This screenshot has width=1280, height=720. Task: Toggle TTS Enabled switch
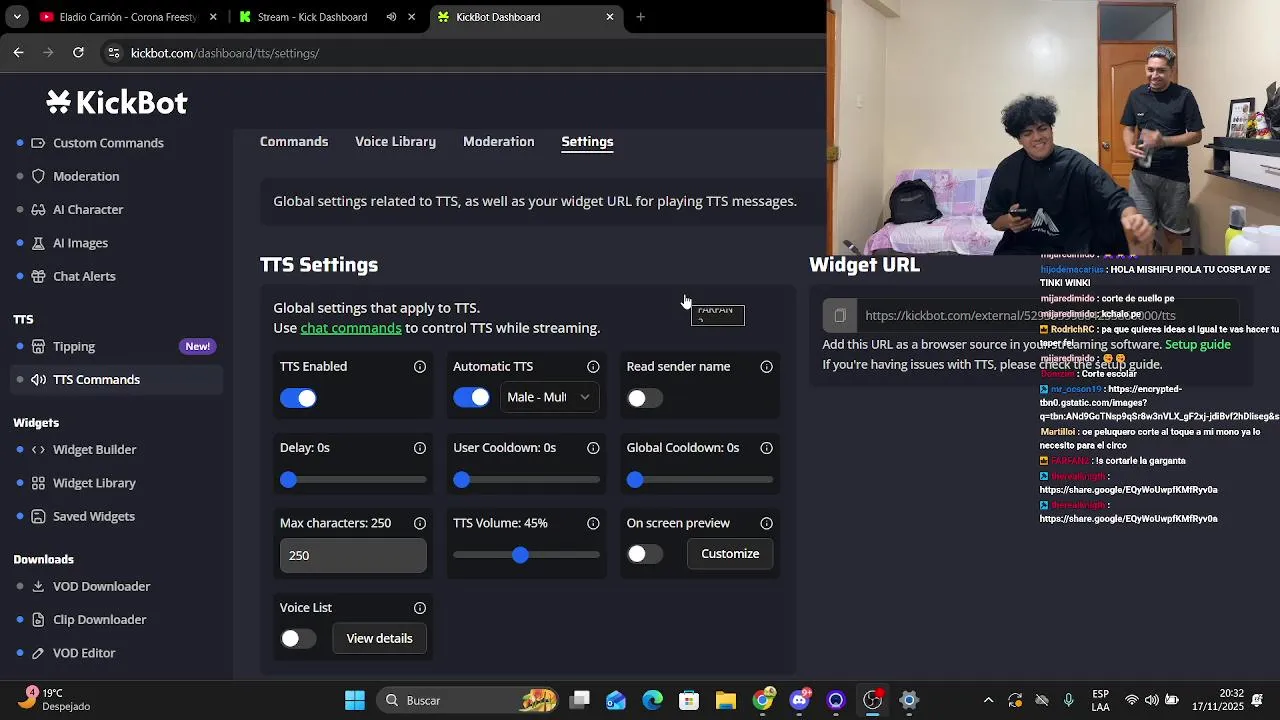(298, 398)
